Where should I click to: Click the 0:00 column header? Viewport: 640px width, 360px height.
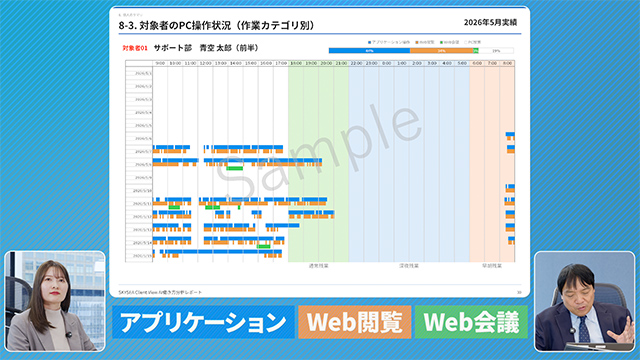[x=387, y=63]
